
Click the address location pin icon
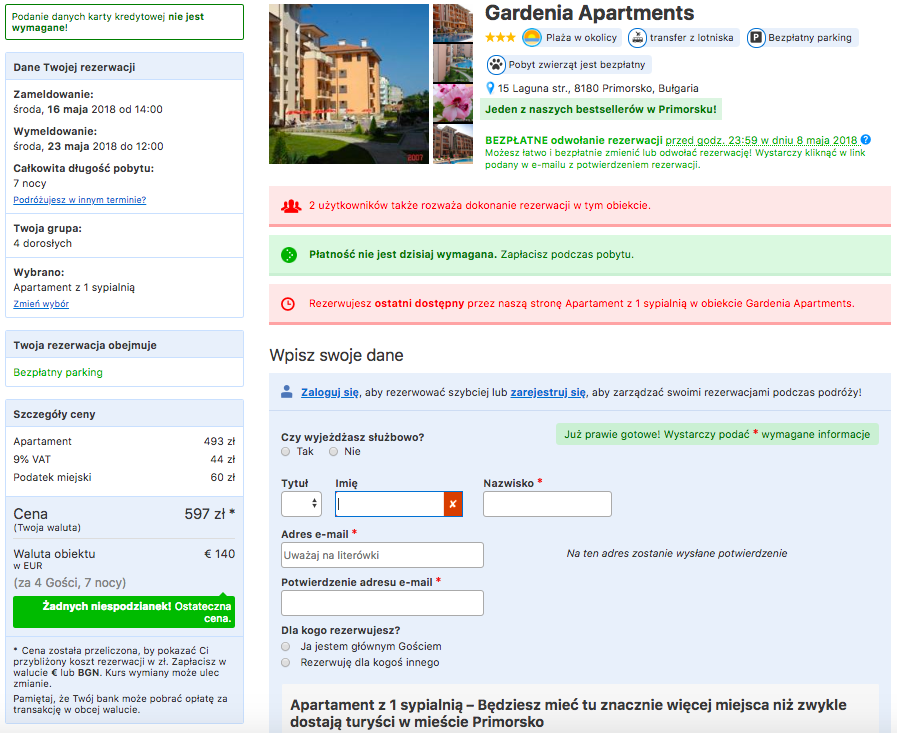(490, 88)
